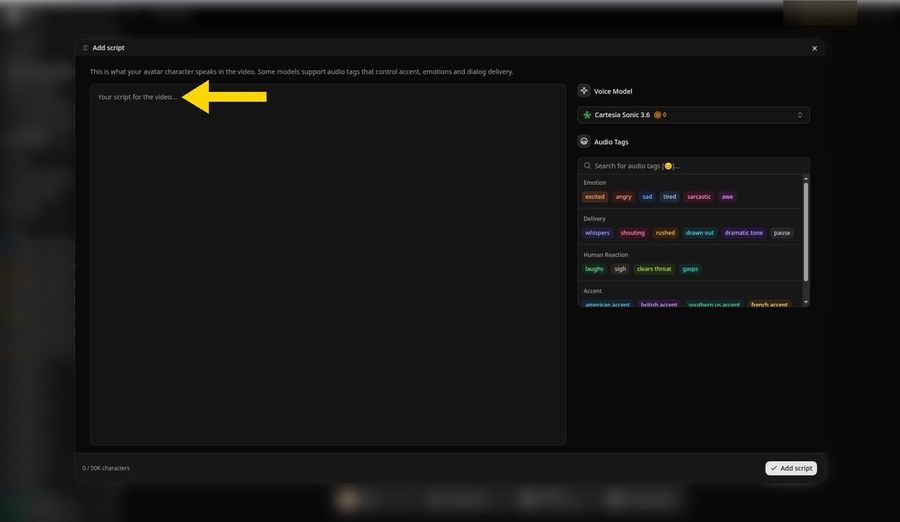Click the coin credit icon beside Cartesia Sonic

click(657, 115)
